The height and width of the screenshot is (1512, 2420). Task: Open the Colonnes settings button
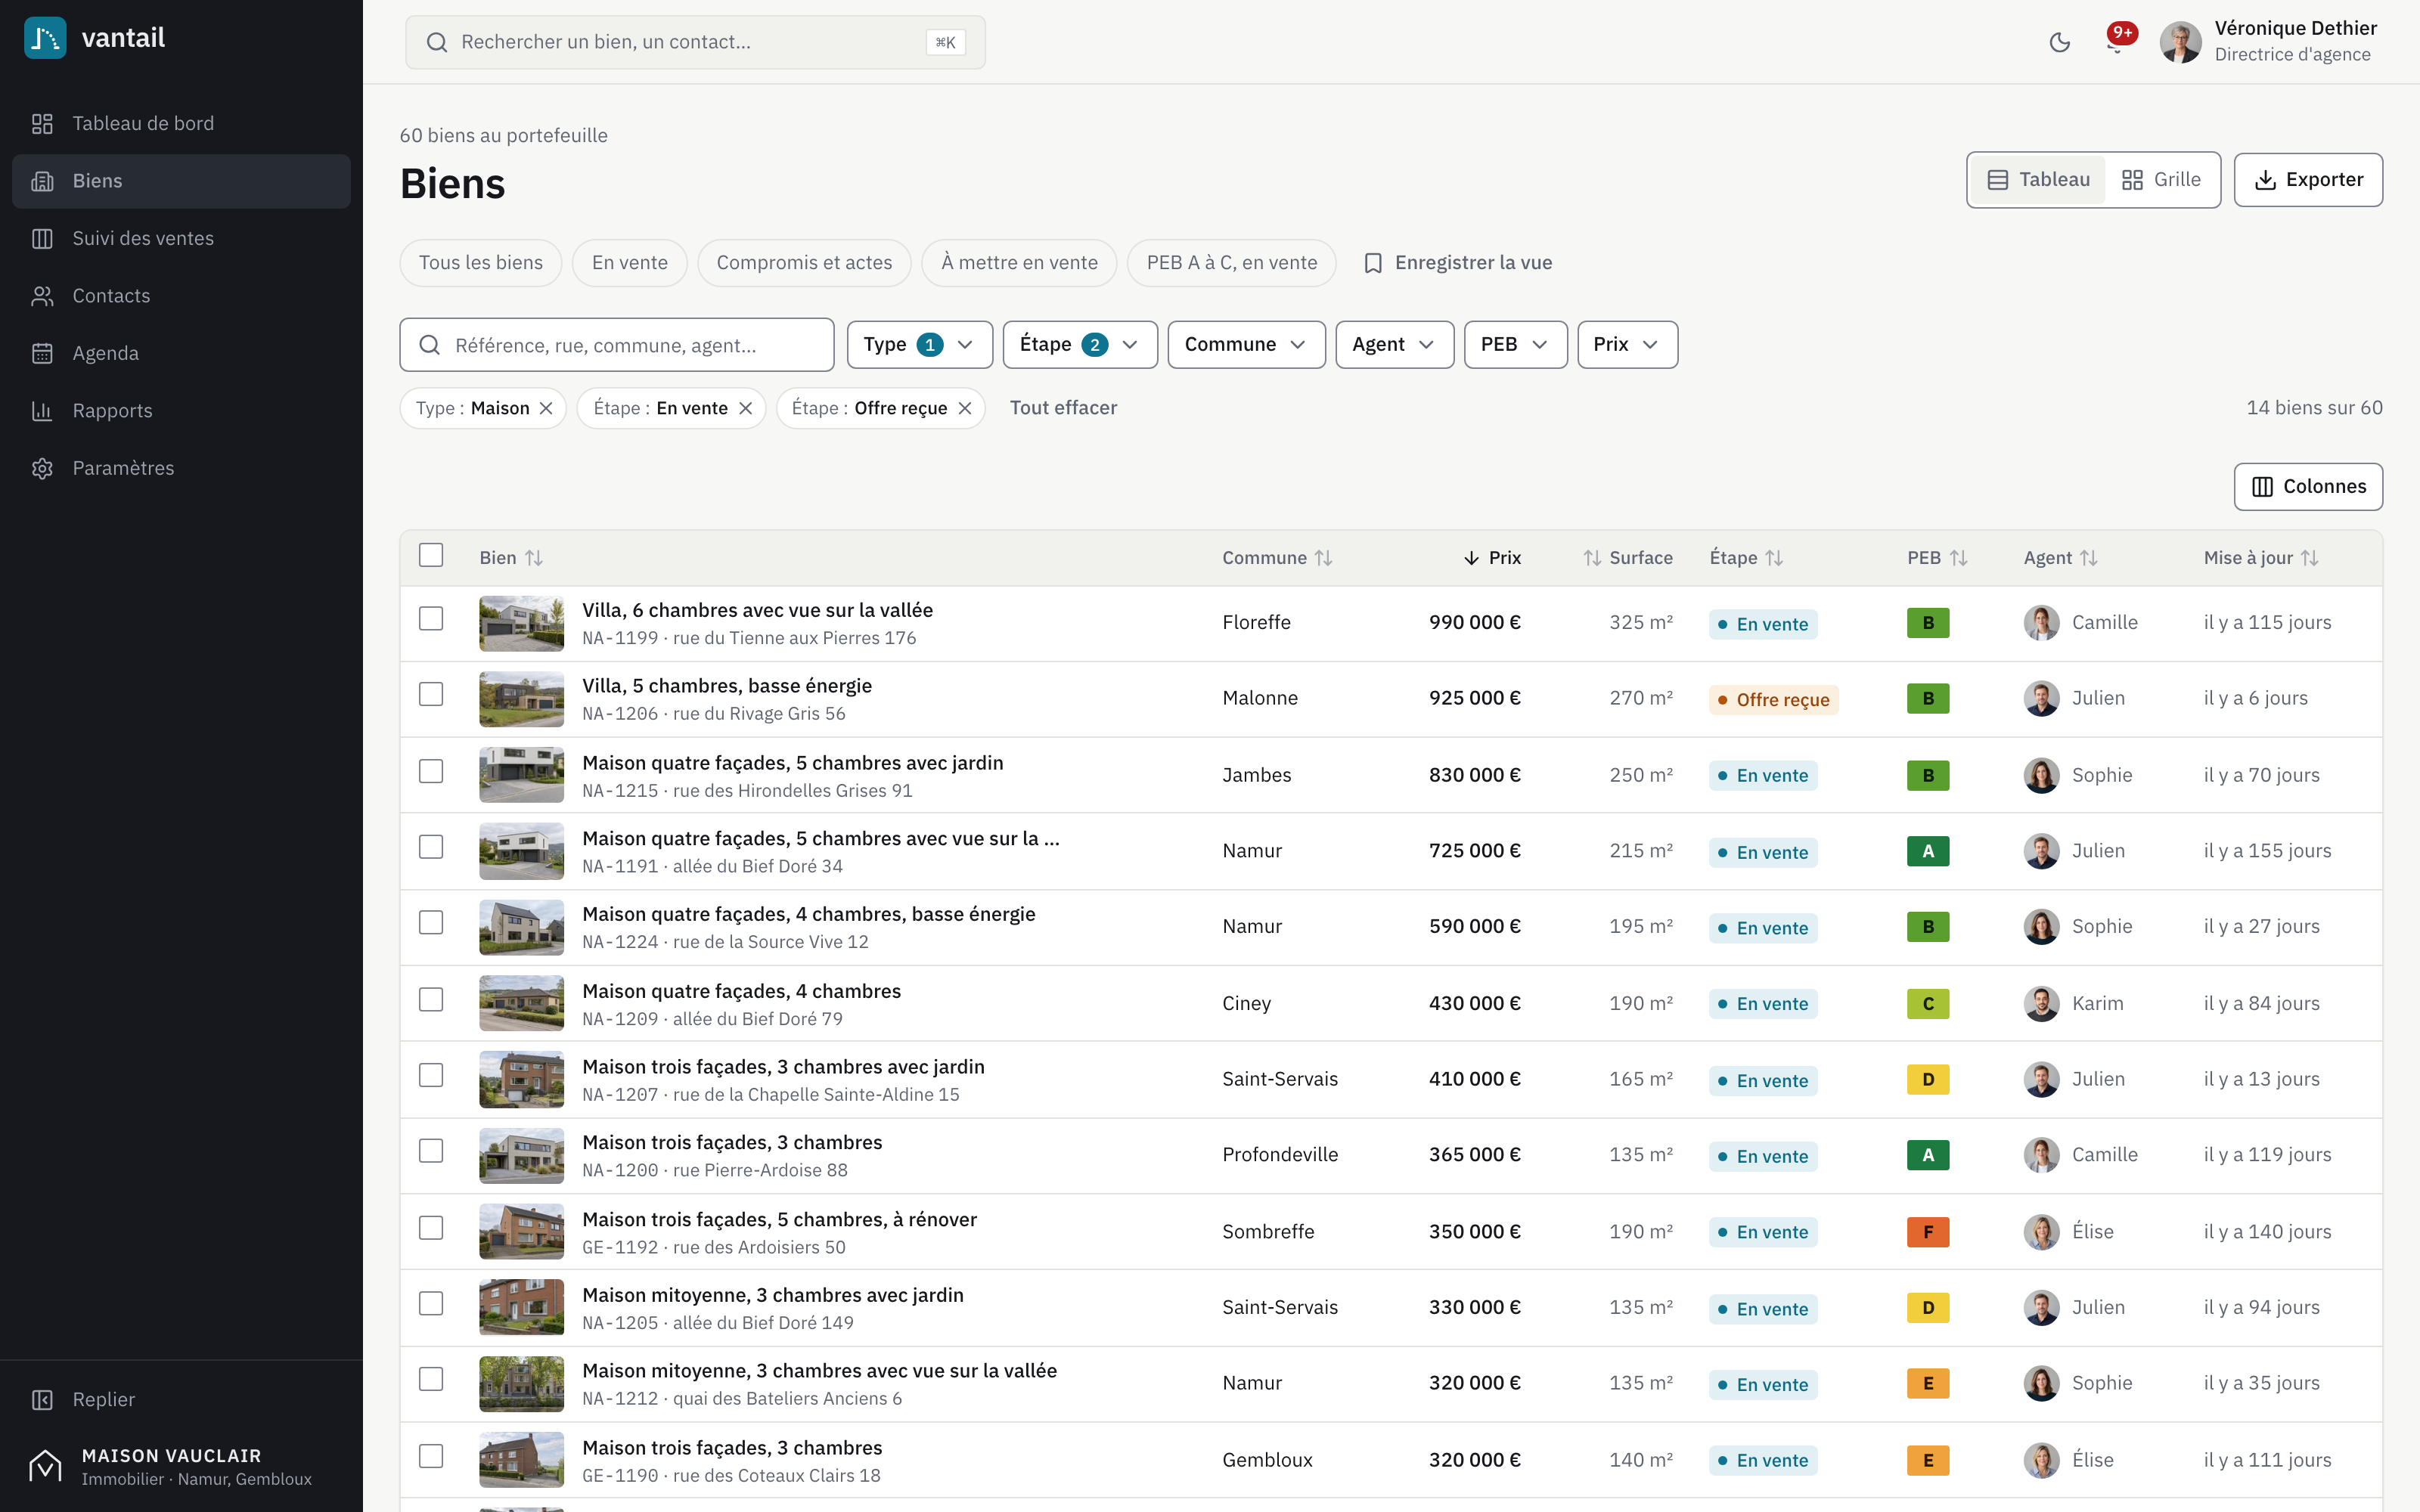2308,487
